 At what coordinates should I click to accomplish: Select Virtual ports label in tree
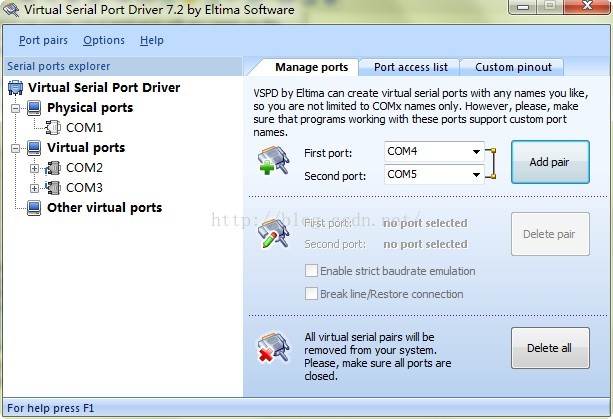[86, 147]
